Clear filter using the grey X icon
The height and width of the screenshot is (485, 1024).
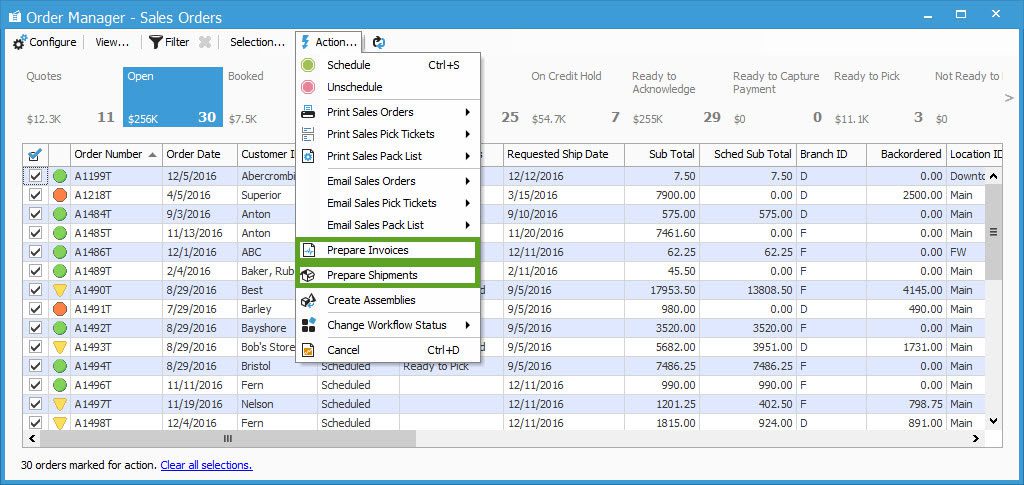205,42
